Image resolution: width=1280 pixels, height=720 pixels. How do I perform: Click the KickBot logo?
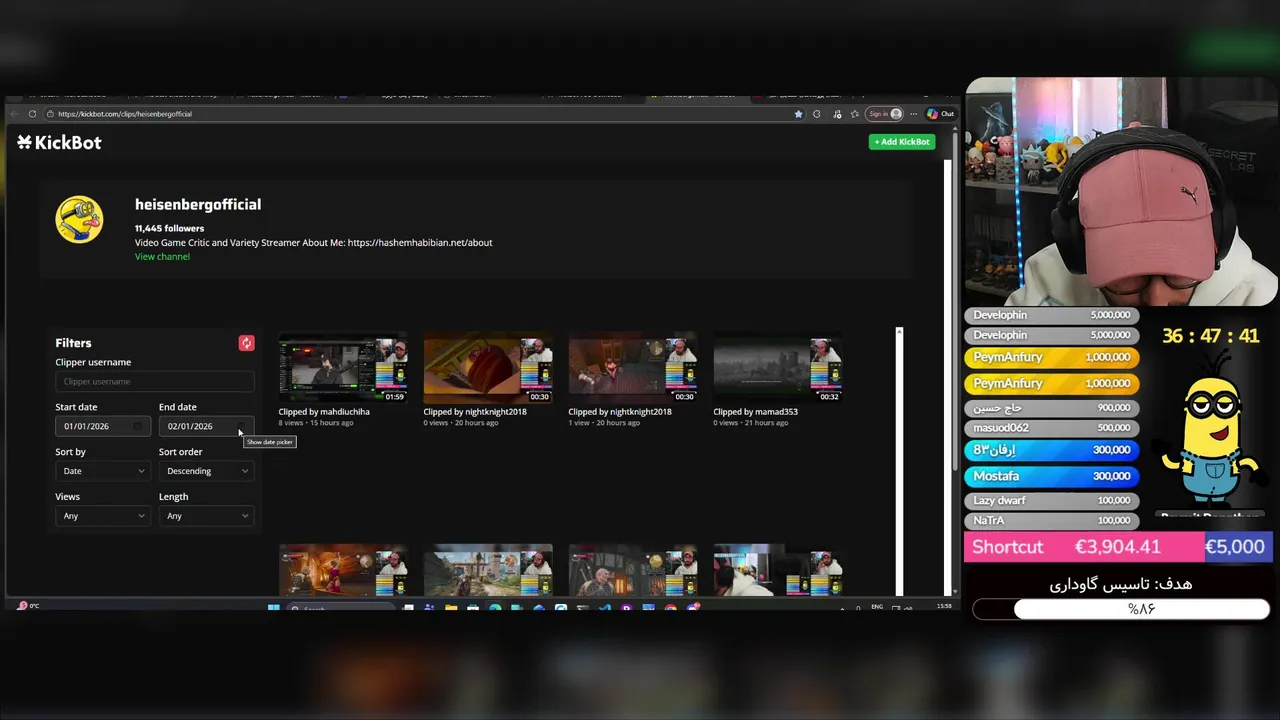click(x=59, y=142)
